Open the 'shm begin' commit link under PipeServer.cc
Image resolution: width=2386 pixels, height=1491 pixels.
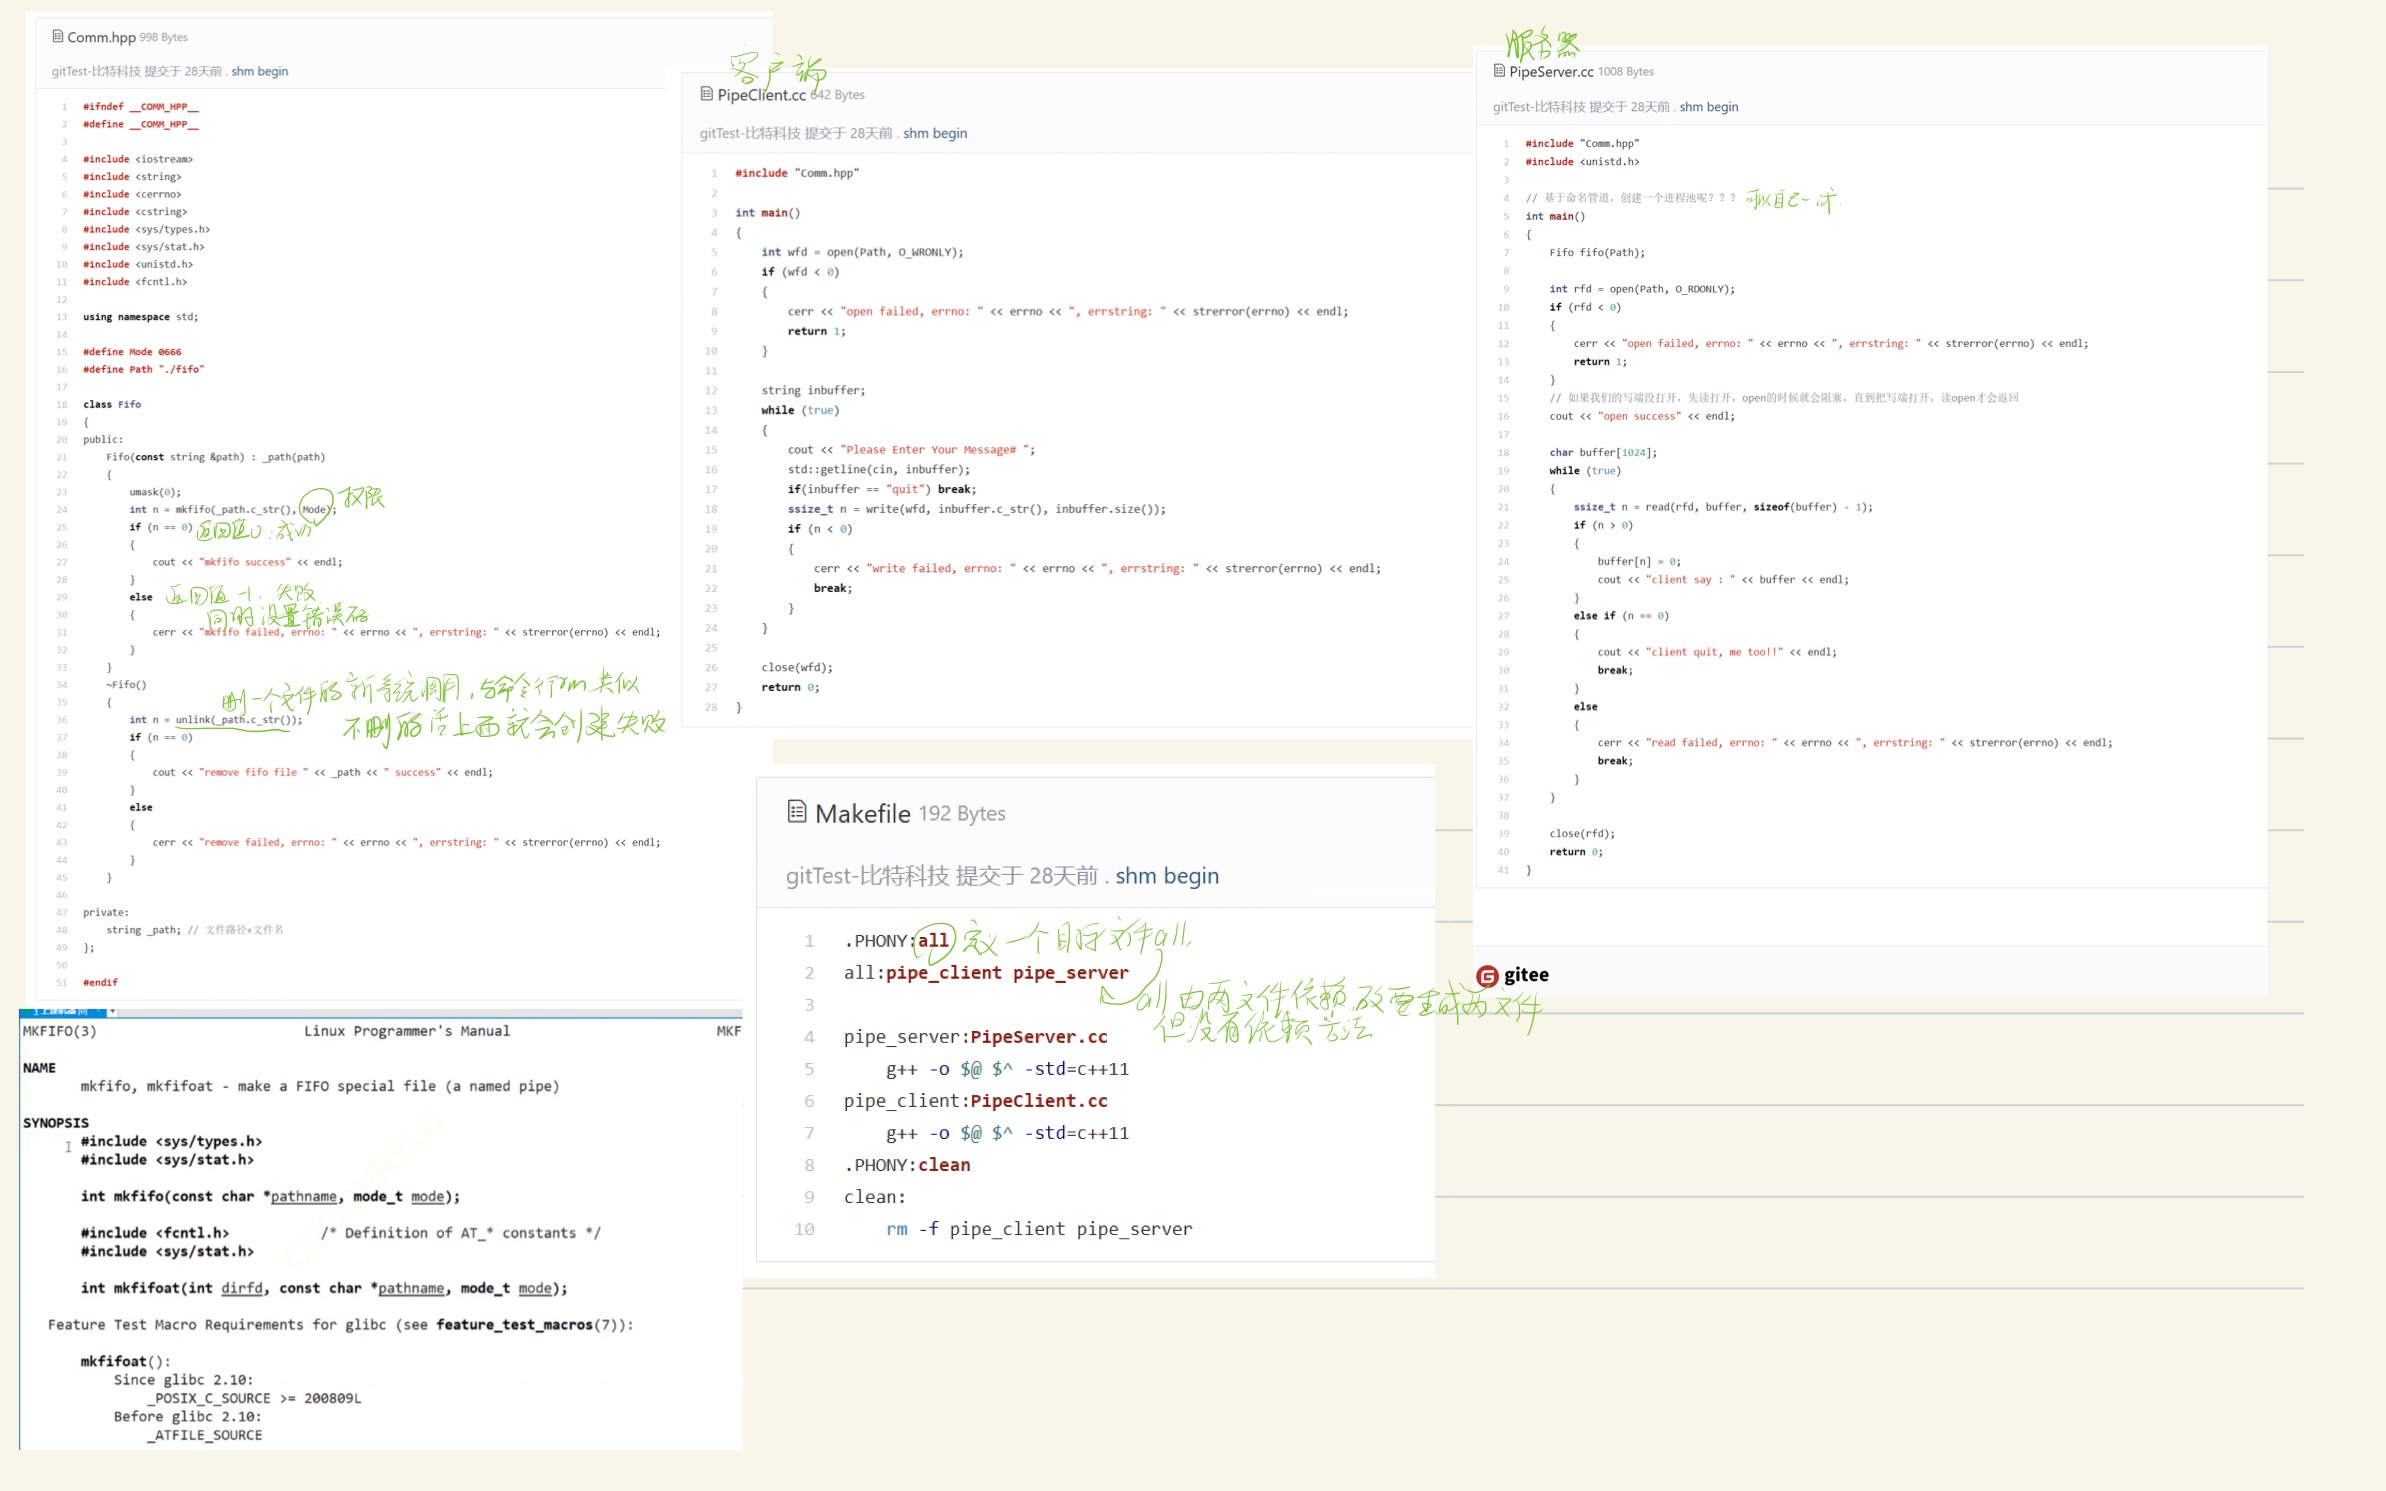(x=1708, y=107)
